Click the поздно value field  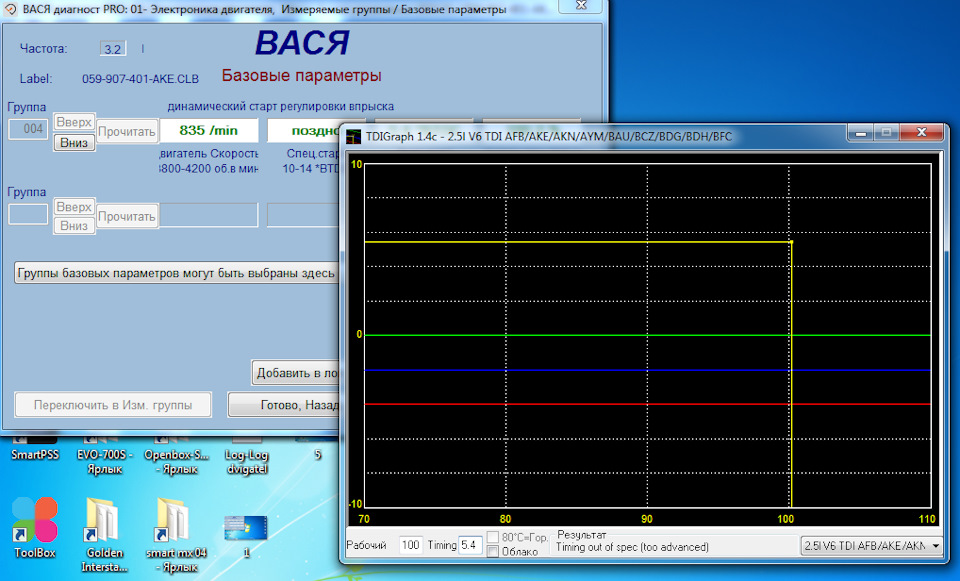pyautogui.click(x=304, y=130)
